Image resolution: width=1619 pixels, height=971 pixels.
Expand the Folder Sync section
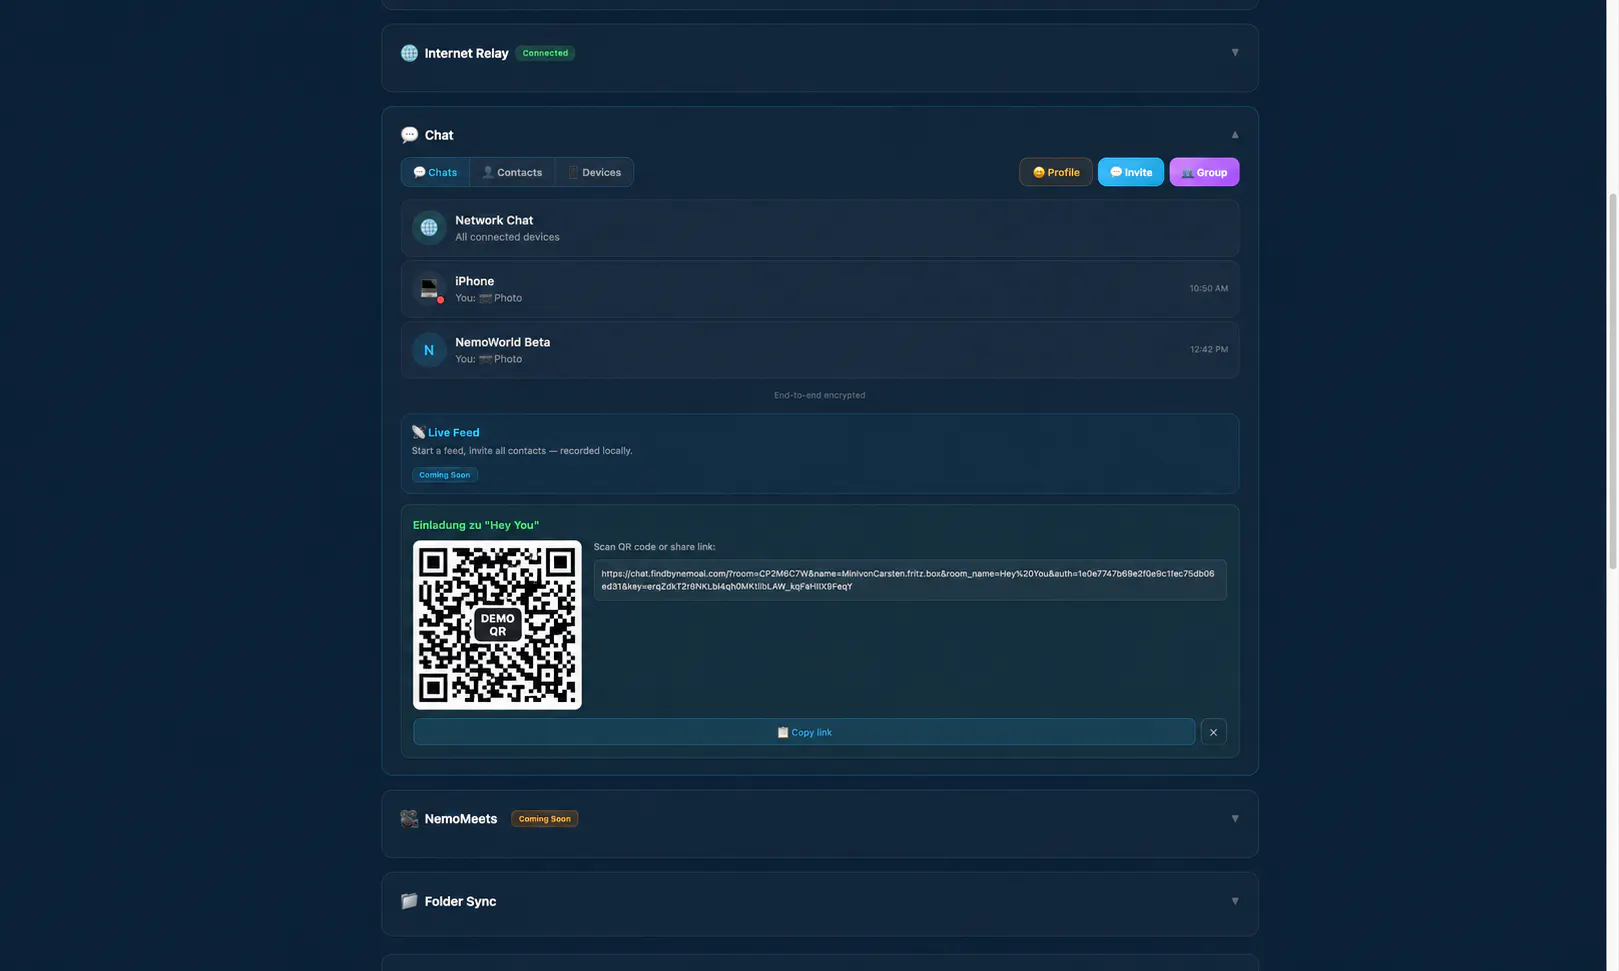tap(1235, 901)
